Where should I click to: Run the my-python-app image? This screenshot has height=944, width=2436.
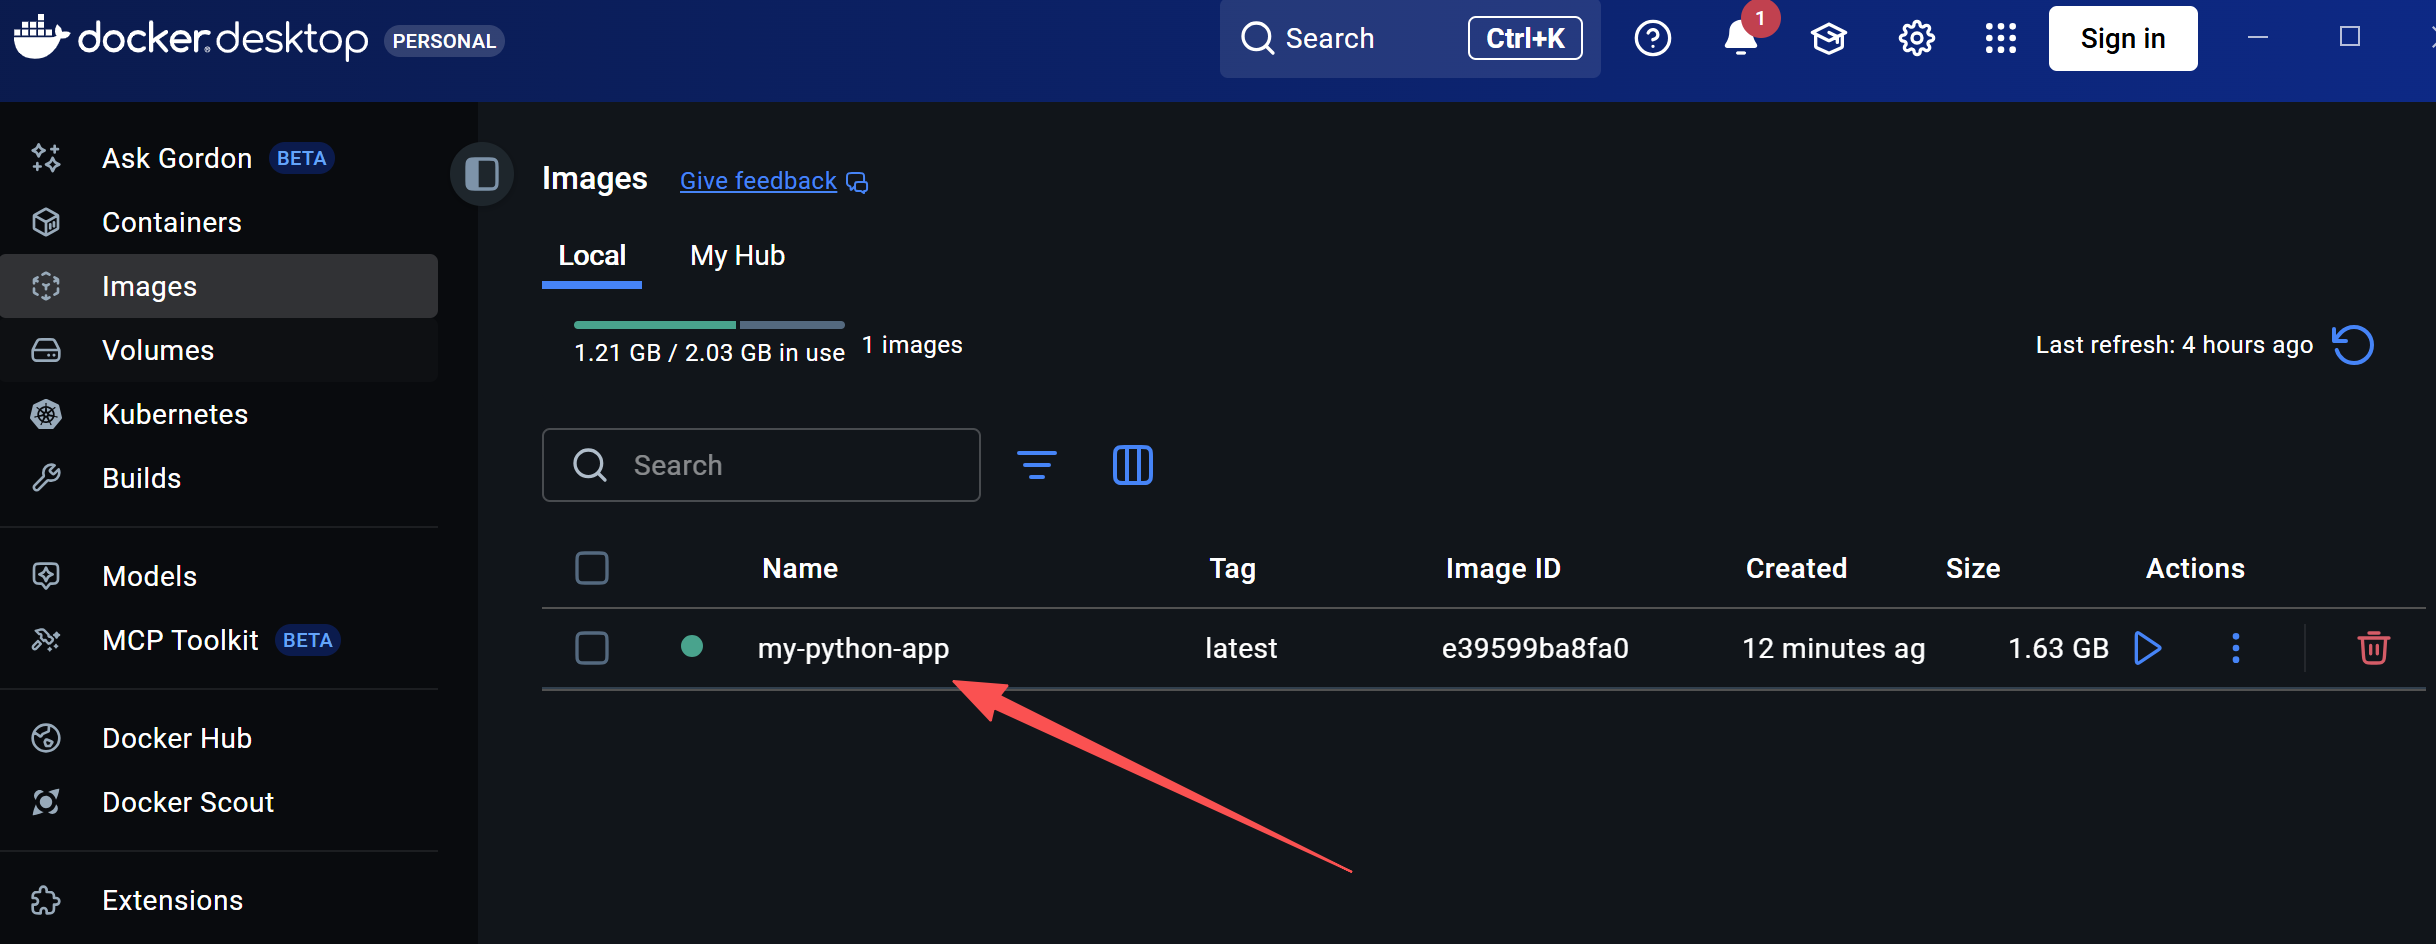tap(2147, 648)
